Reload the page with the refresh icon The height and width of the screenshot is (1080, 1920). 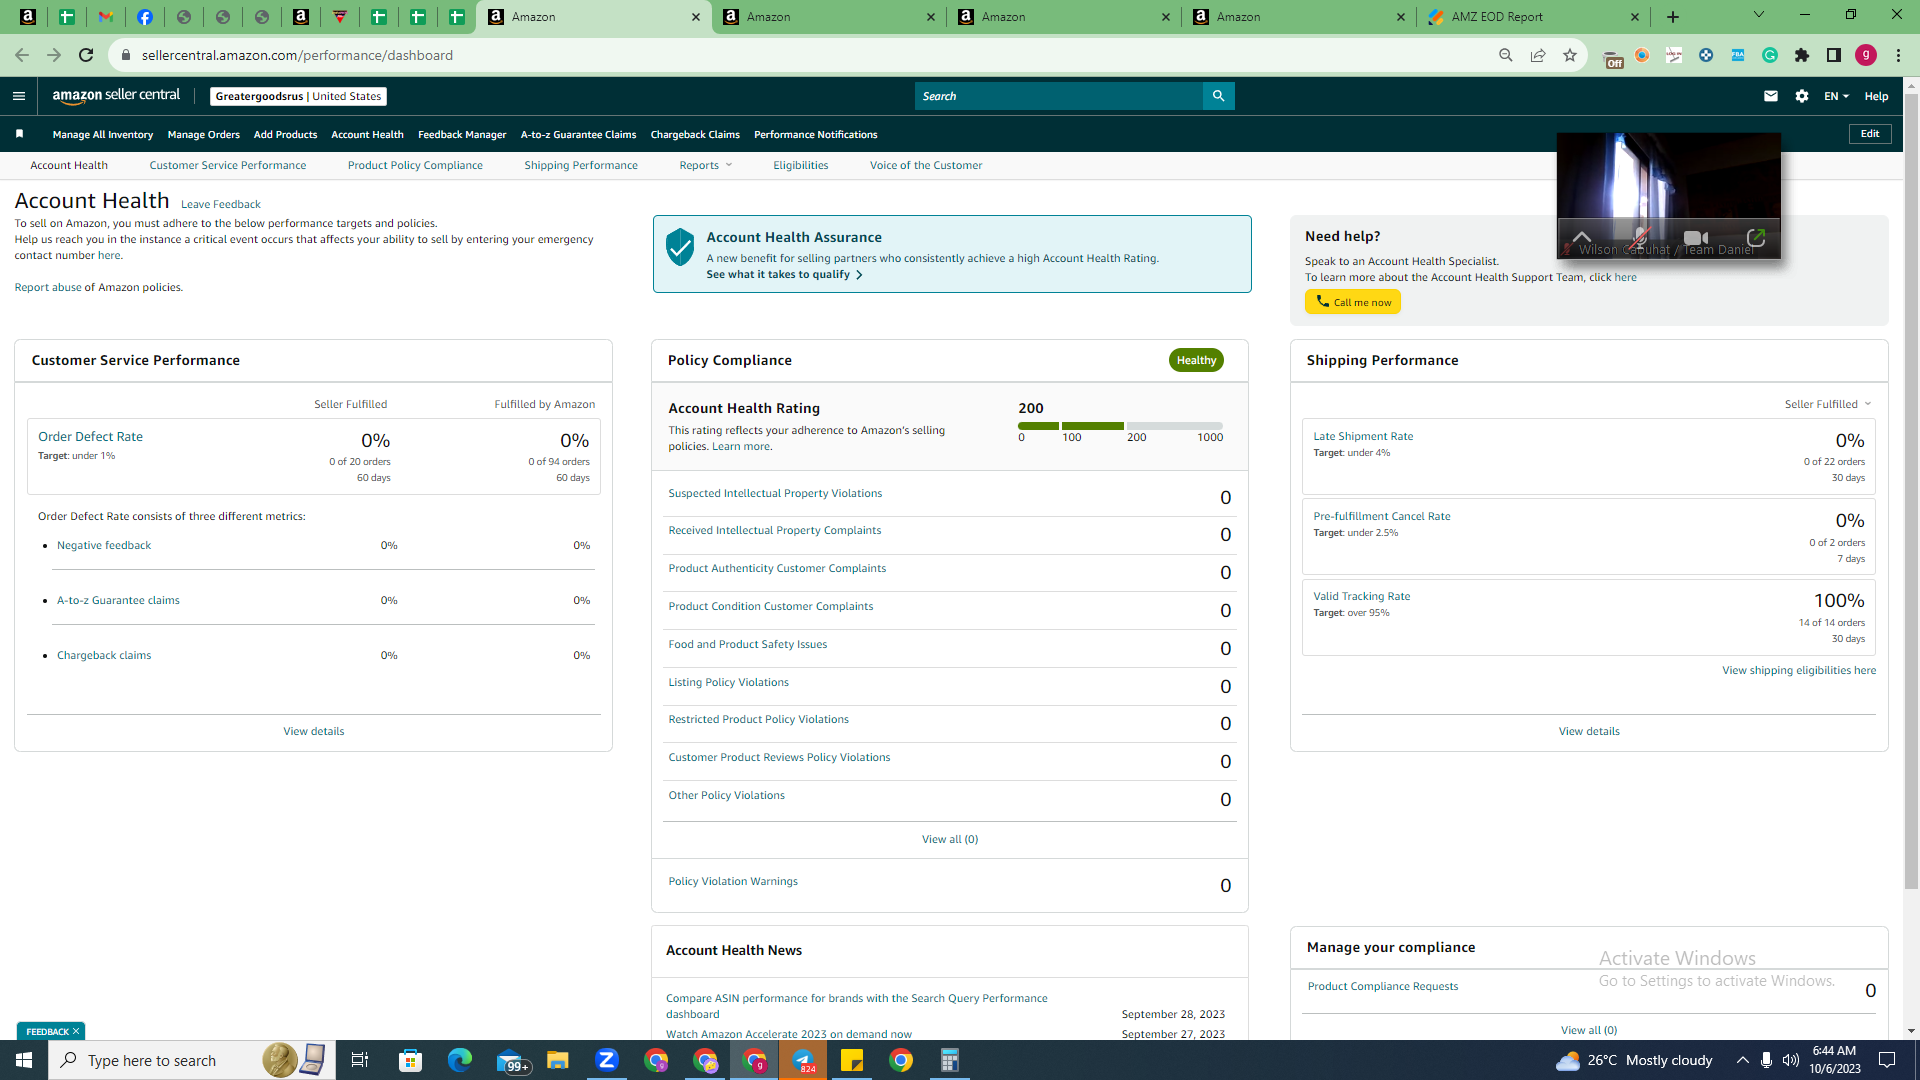[x=86, y=55]
